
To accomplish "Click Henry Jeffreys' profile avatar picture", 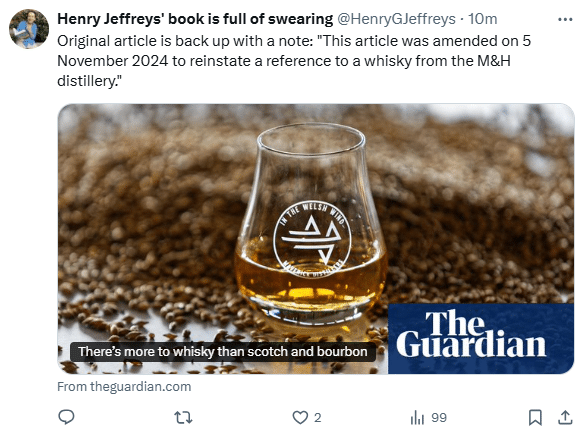I will tap(29, 29).
